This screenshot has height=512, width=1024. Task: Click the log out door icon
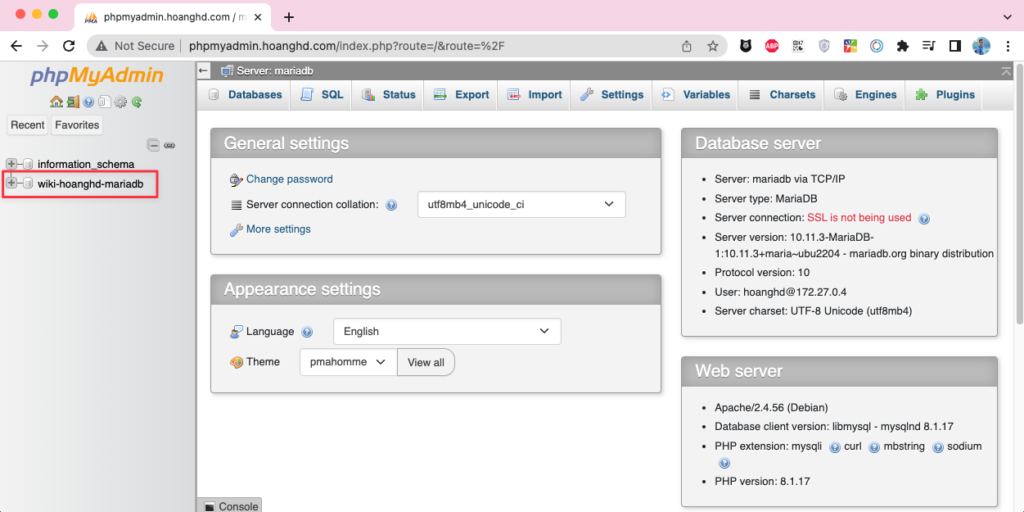tap(72, 102)
